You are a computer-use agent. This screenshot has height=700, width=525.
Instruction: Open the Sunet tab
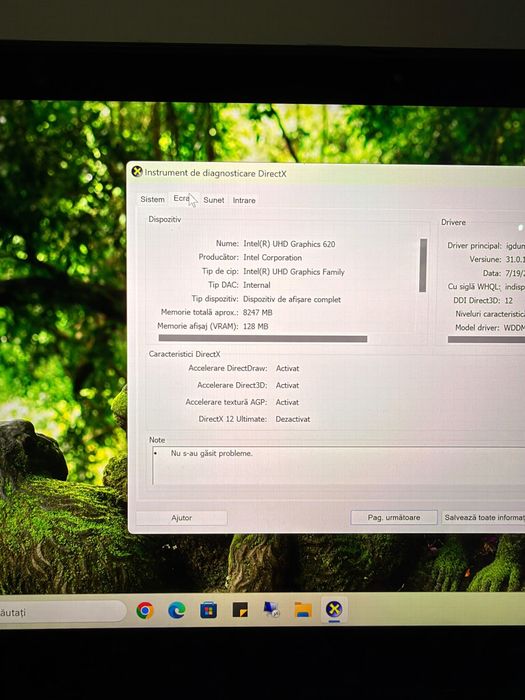click(x=214, y=200)
